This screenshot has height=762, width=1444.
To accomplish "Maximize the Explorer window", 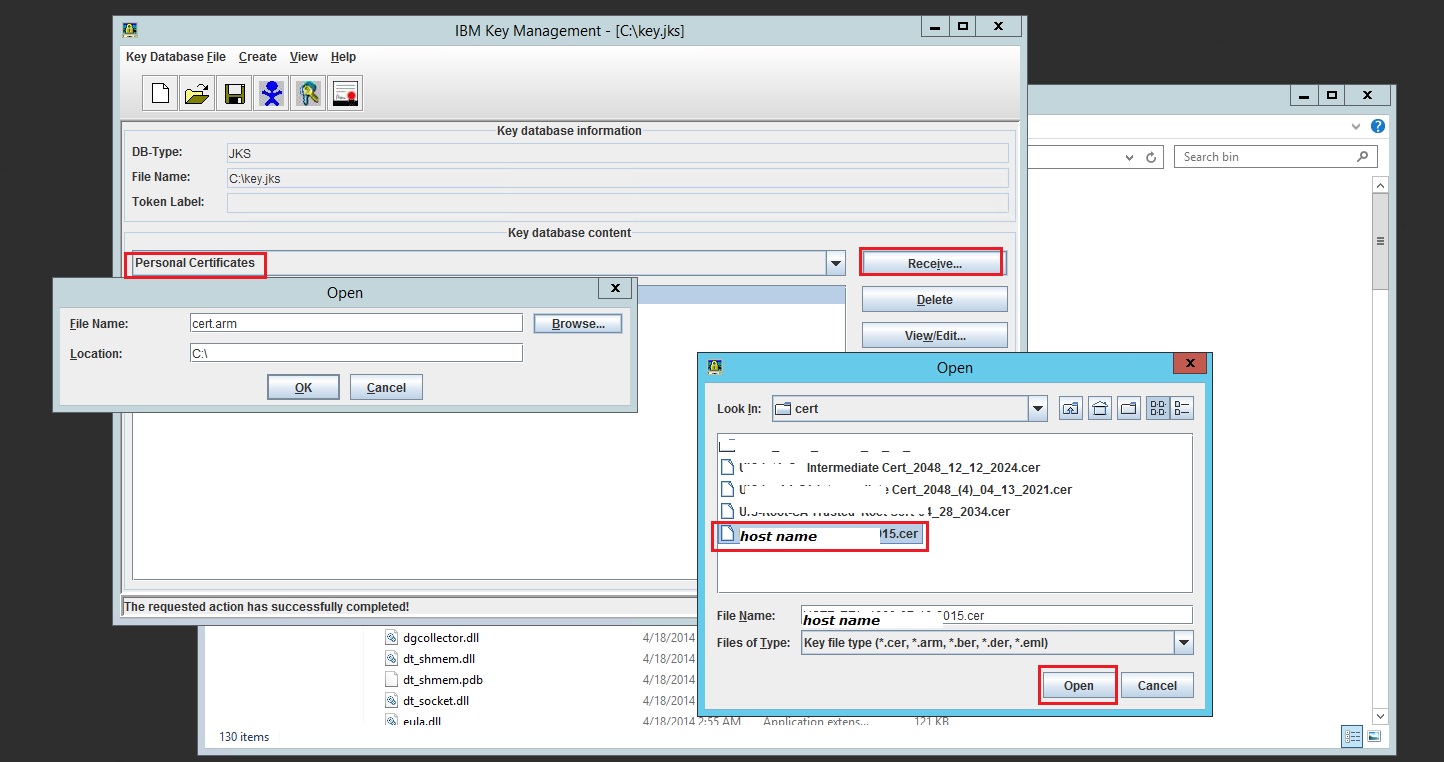I will pos(1332,96).
